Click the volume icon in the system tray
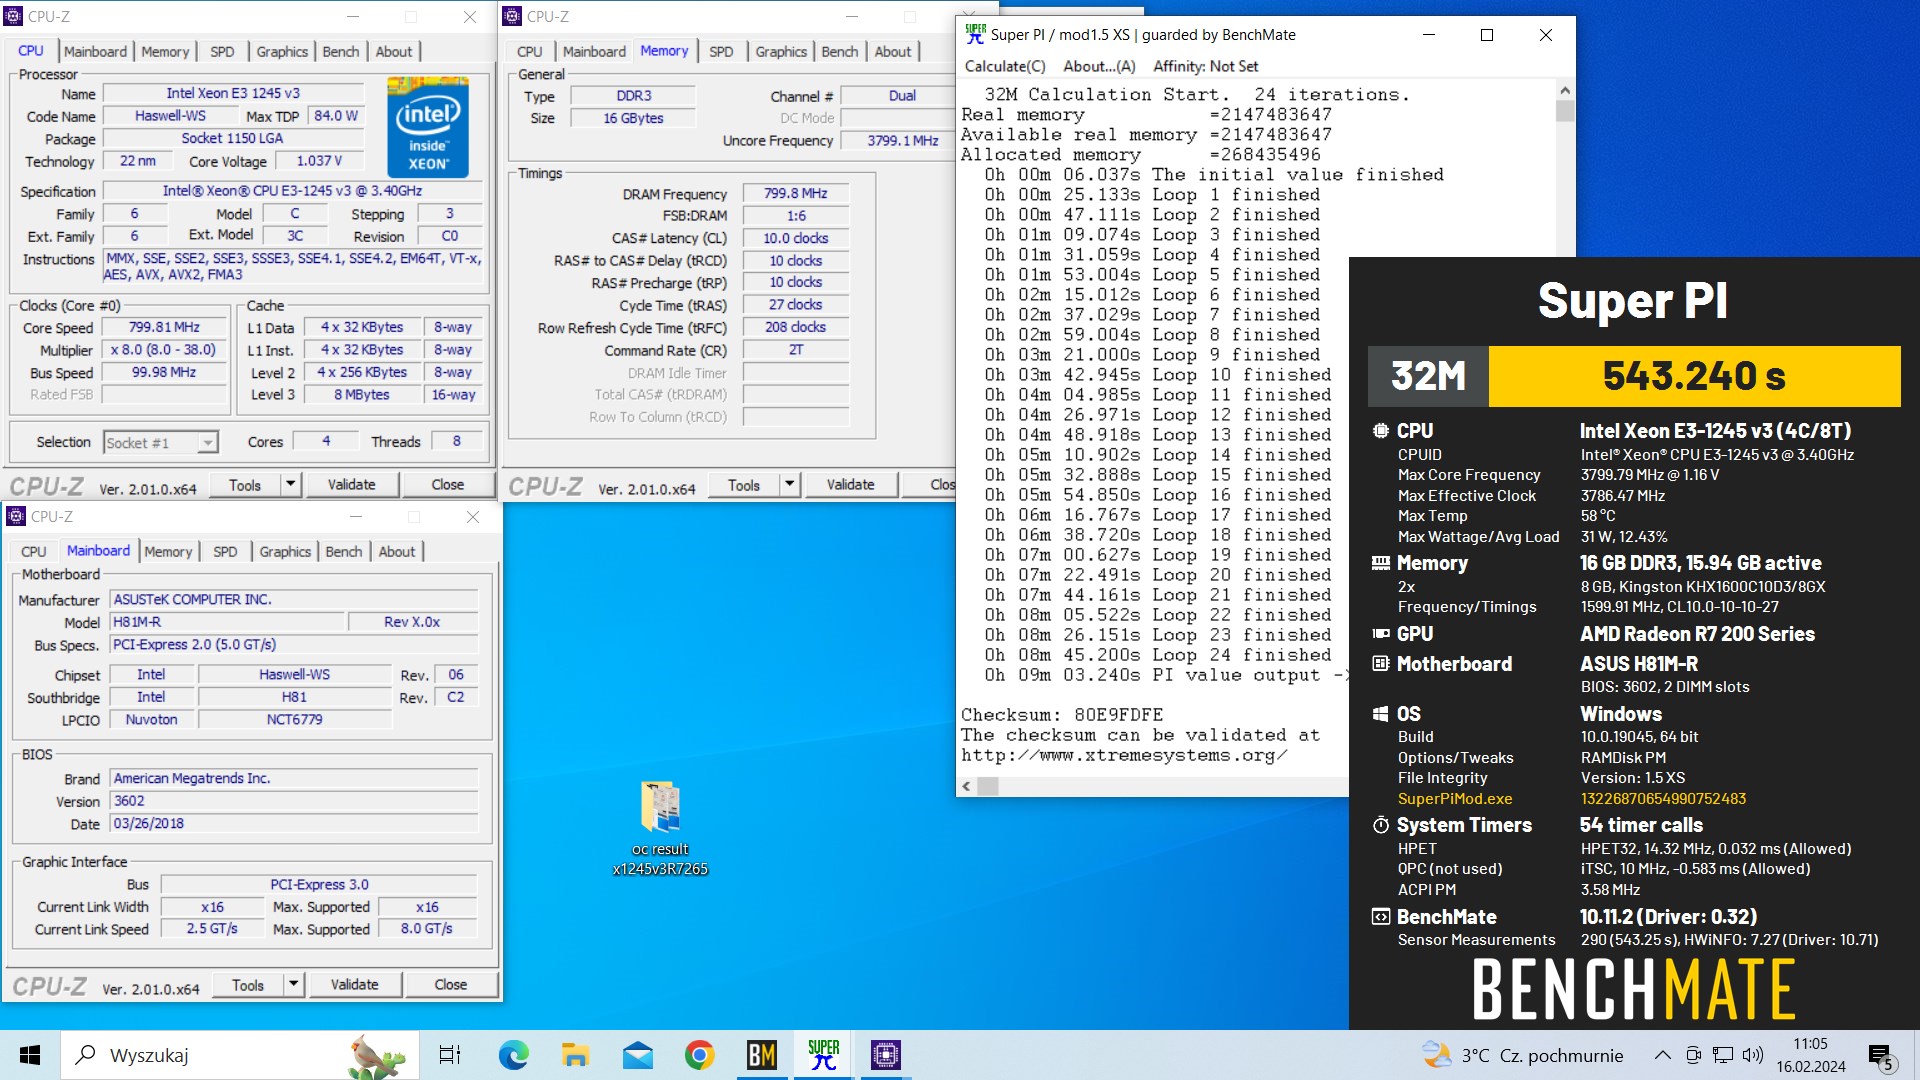The height and width of the screenshot is (1080, 1920). pyautogui.click(x=1752, y=1055)
